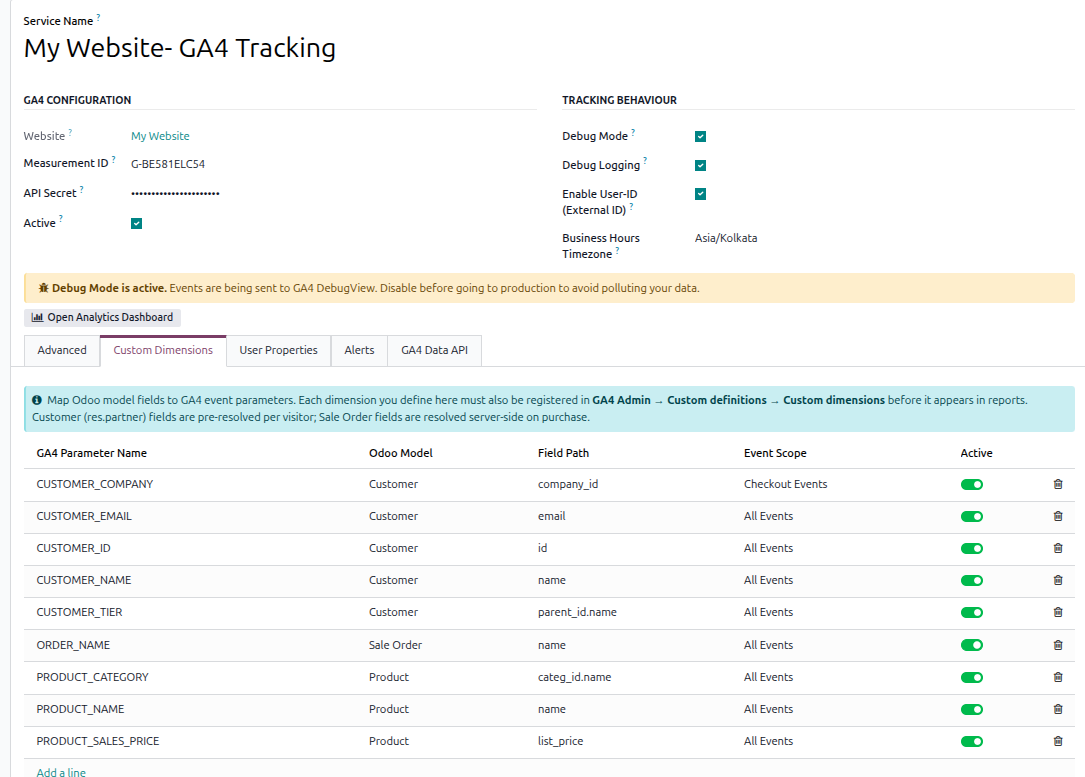The width and height of the screenshot is (1085, 777).
Task: Click the help tooltip beside Debug Logging
Action: (645, 161)
